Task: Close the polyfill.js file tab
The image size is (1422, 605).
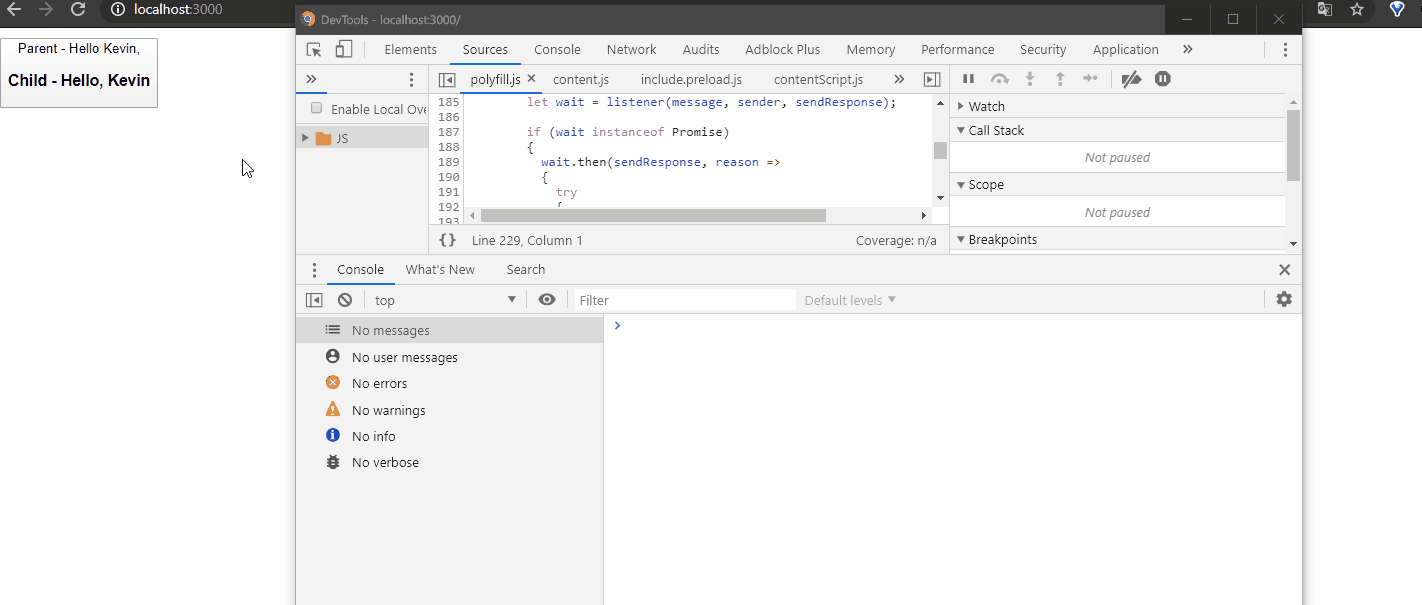Action: click(531, 78)
